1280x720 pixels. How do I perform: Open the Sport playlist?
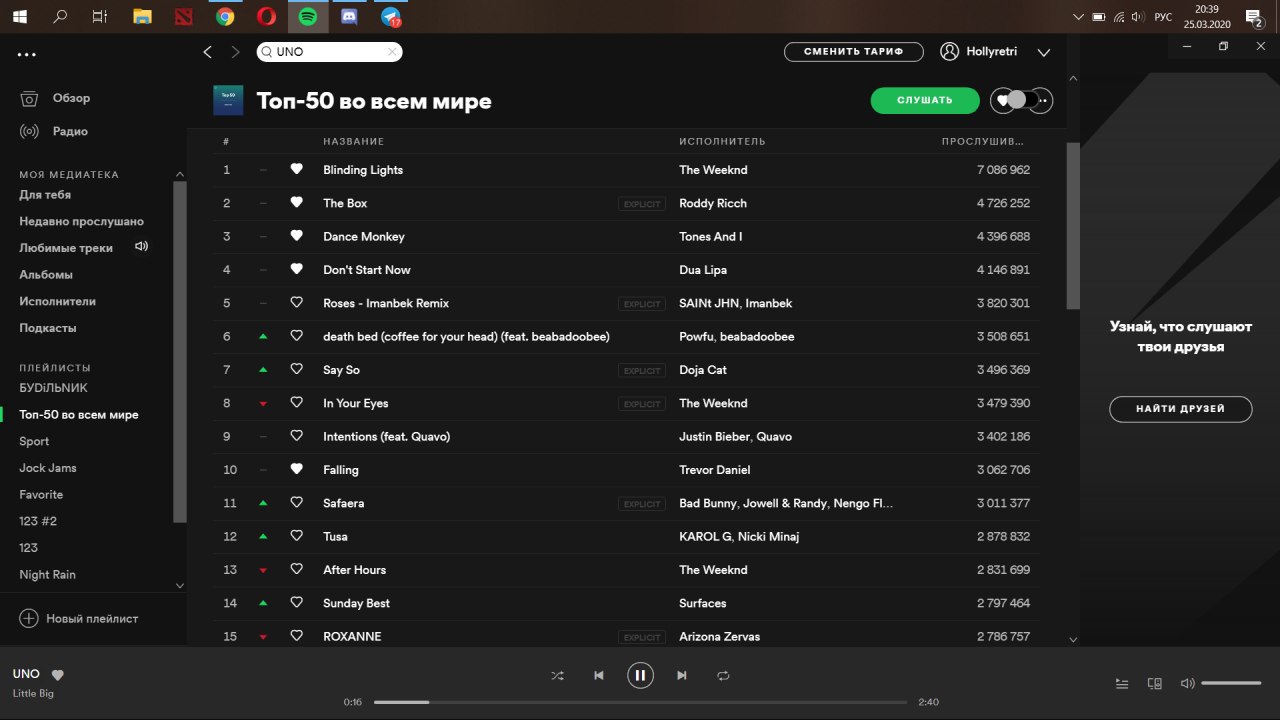click(34, 441)
